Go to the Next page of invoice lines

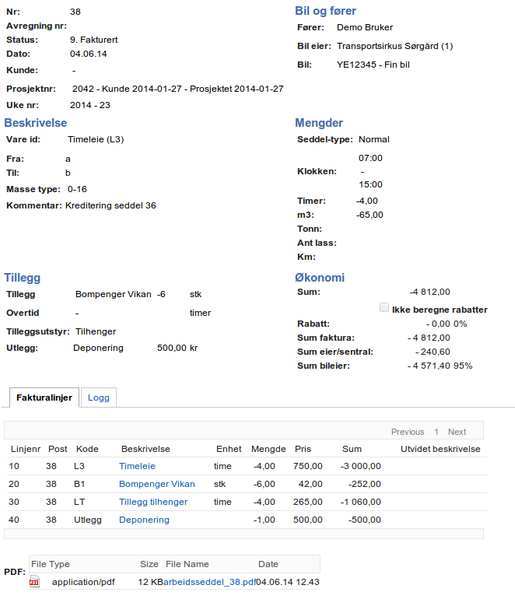pos(457,432)
